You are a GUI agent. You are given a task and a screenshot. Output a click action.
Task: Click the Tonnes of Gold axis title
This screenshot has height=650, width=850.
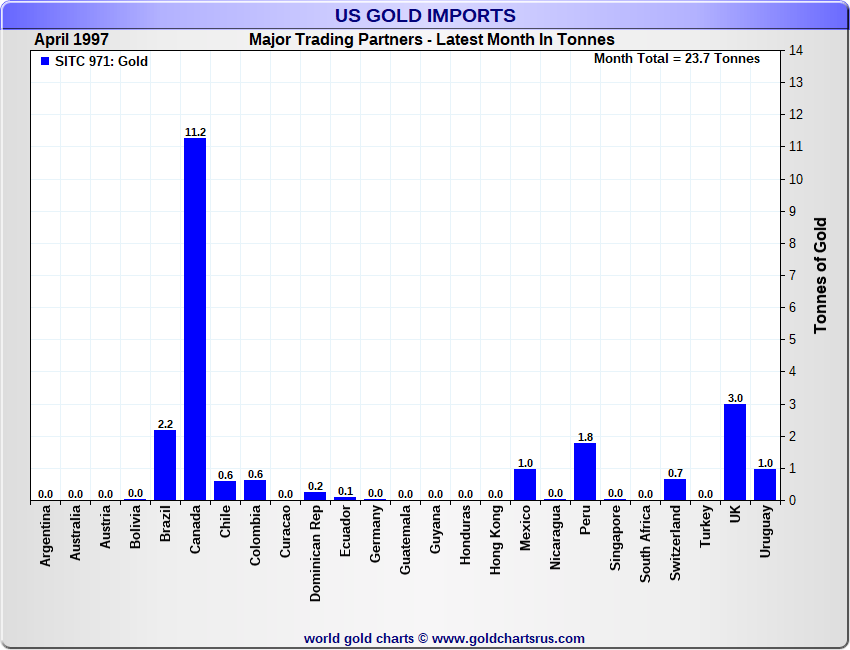pyautogui.click(x=820, y=275)
